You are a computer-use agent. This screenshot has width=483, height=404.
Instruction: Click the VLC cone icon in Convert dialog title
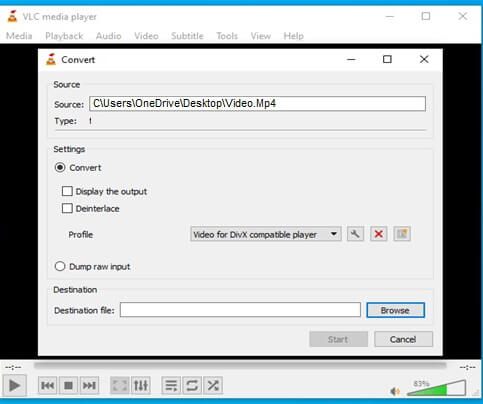(x=51, y=59)
